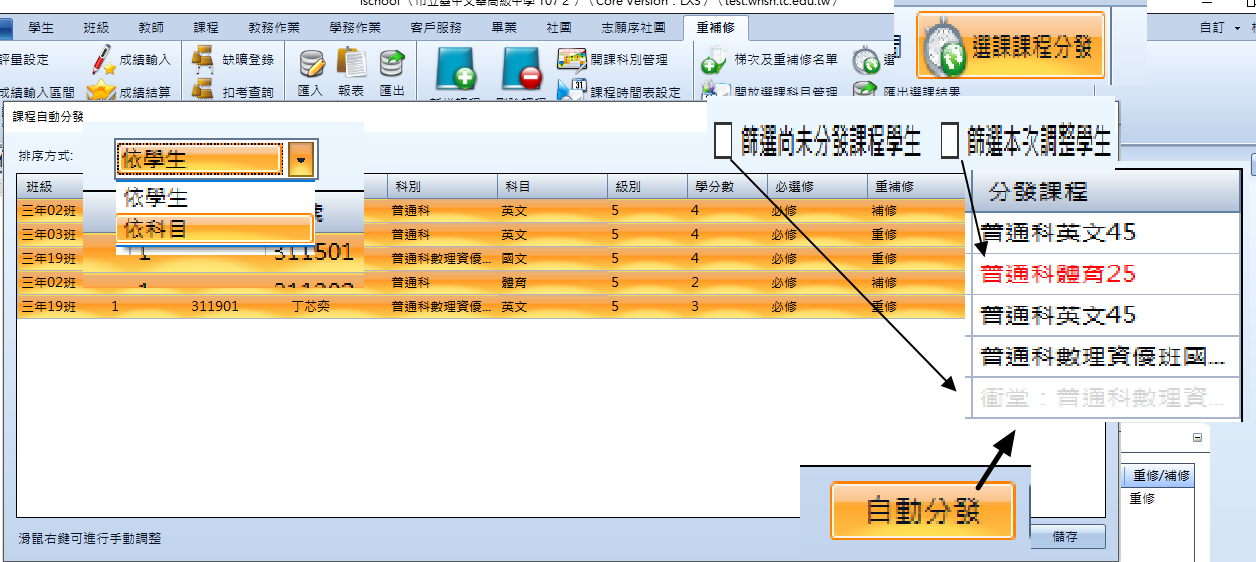Image resolution: width=1256 pixels, height=562 pixels.
Task: Open 扣考查詢 from the ribbon
Action: (x=232, y=92)
